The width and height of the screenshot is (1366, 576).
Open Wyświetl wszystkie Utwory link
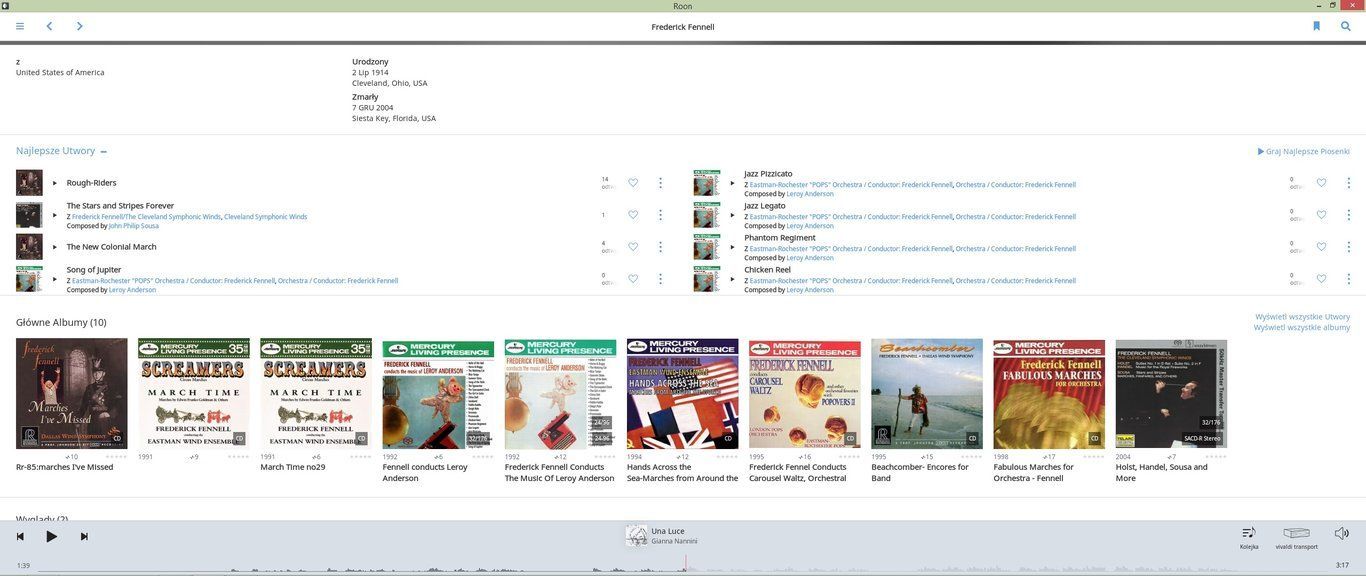click(1302, 317)
